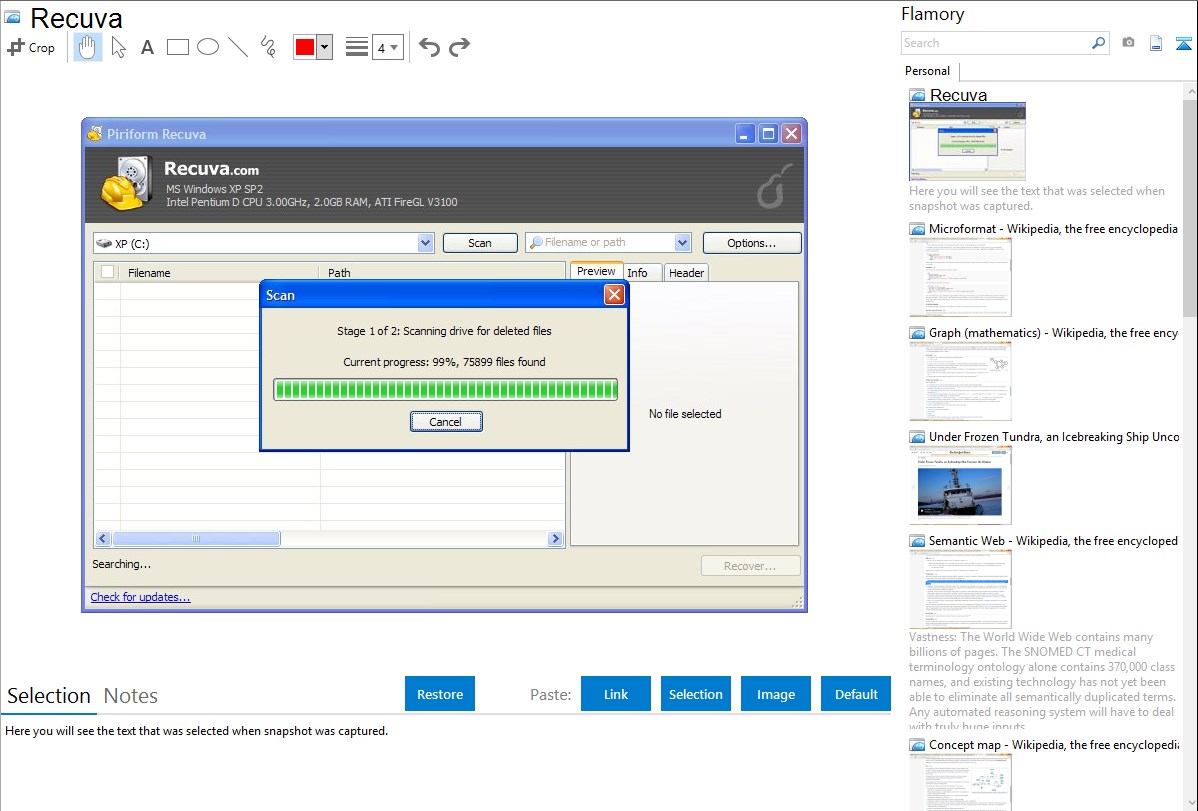Switch to the Info tab
Viewport: 1198px width, 811px height.
(637, 273)
